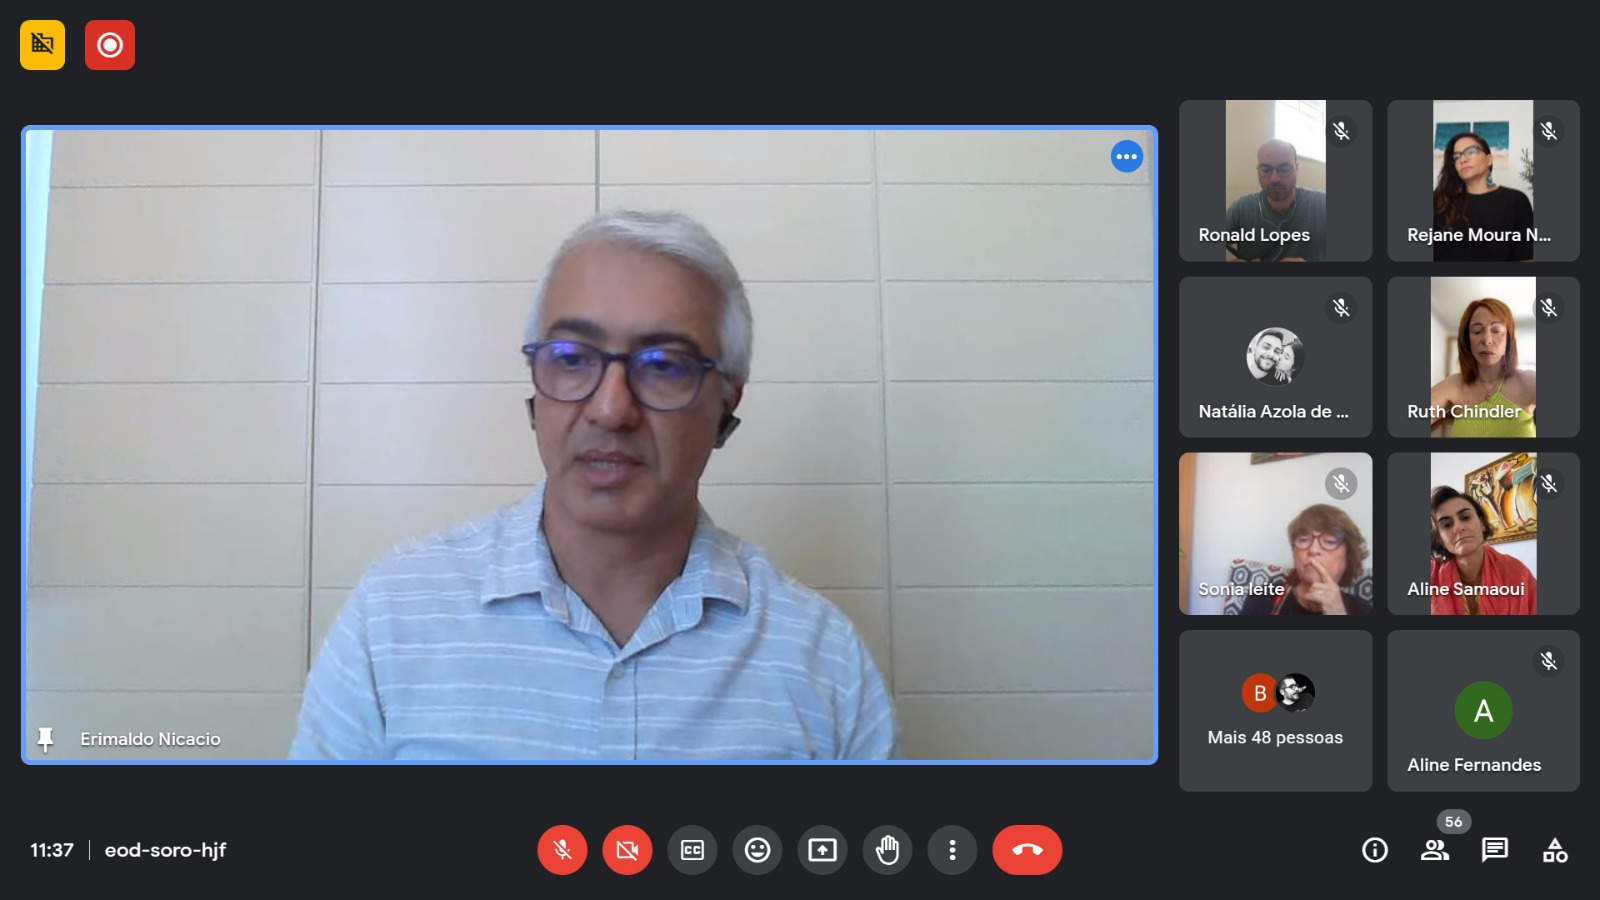This screenshot has height=900, width=1600.
Task: Click the Erimaldo Nicacio name label
Action: click(x=150, y=739)
